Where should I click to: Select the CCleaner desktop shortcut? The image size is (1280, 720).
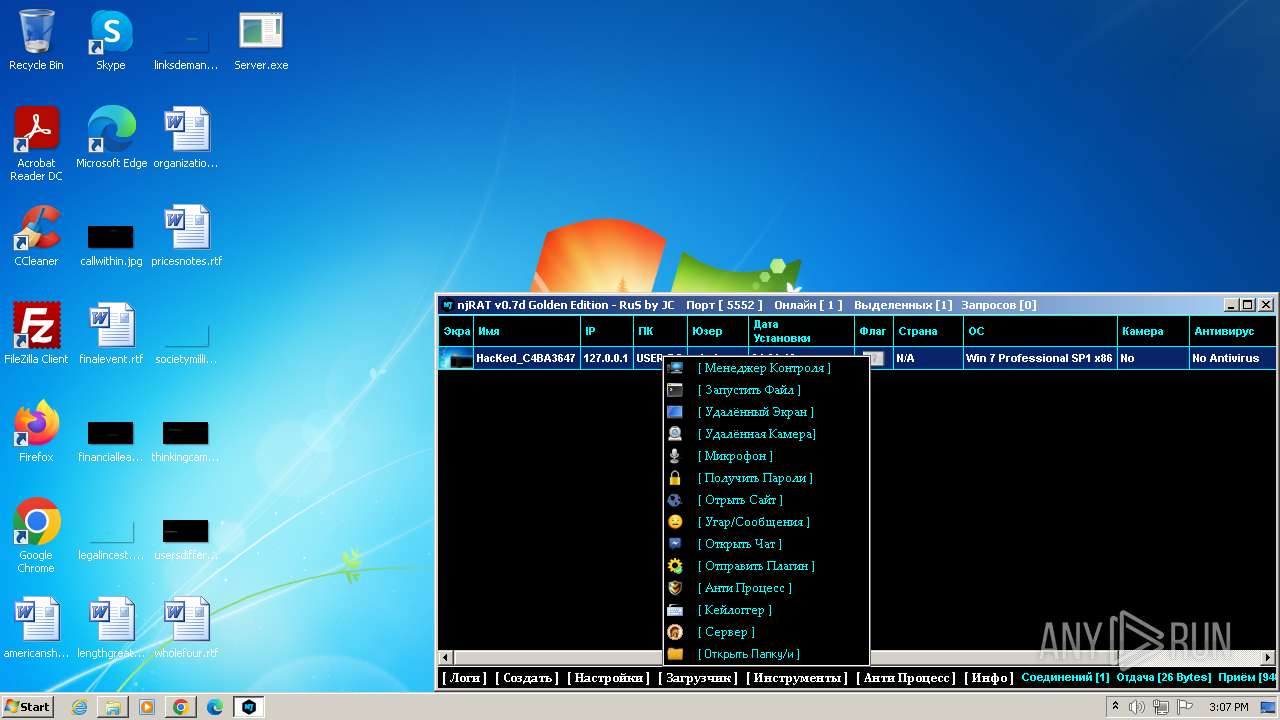pos(36,236)
